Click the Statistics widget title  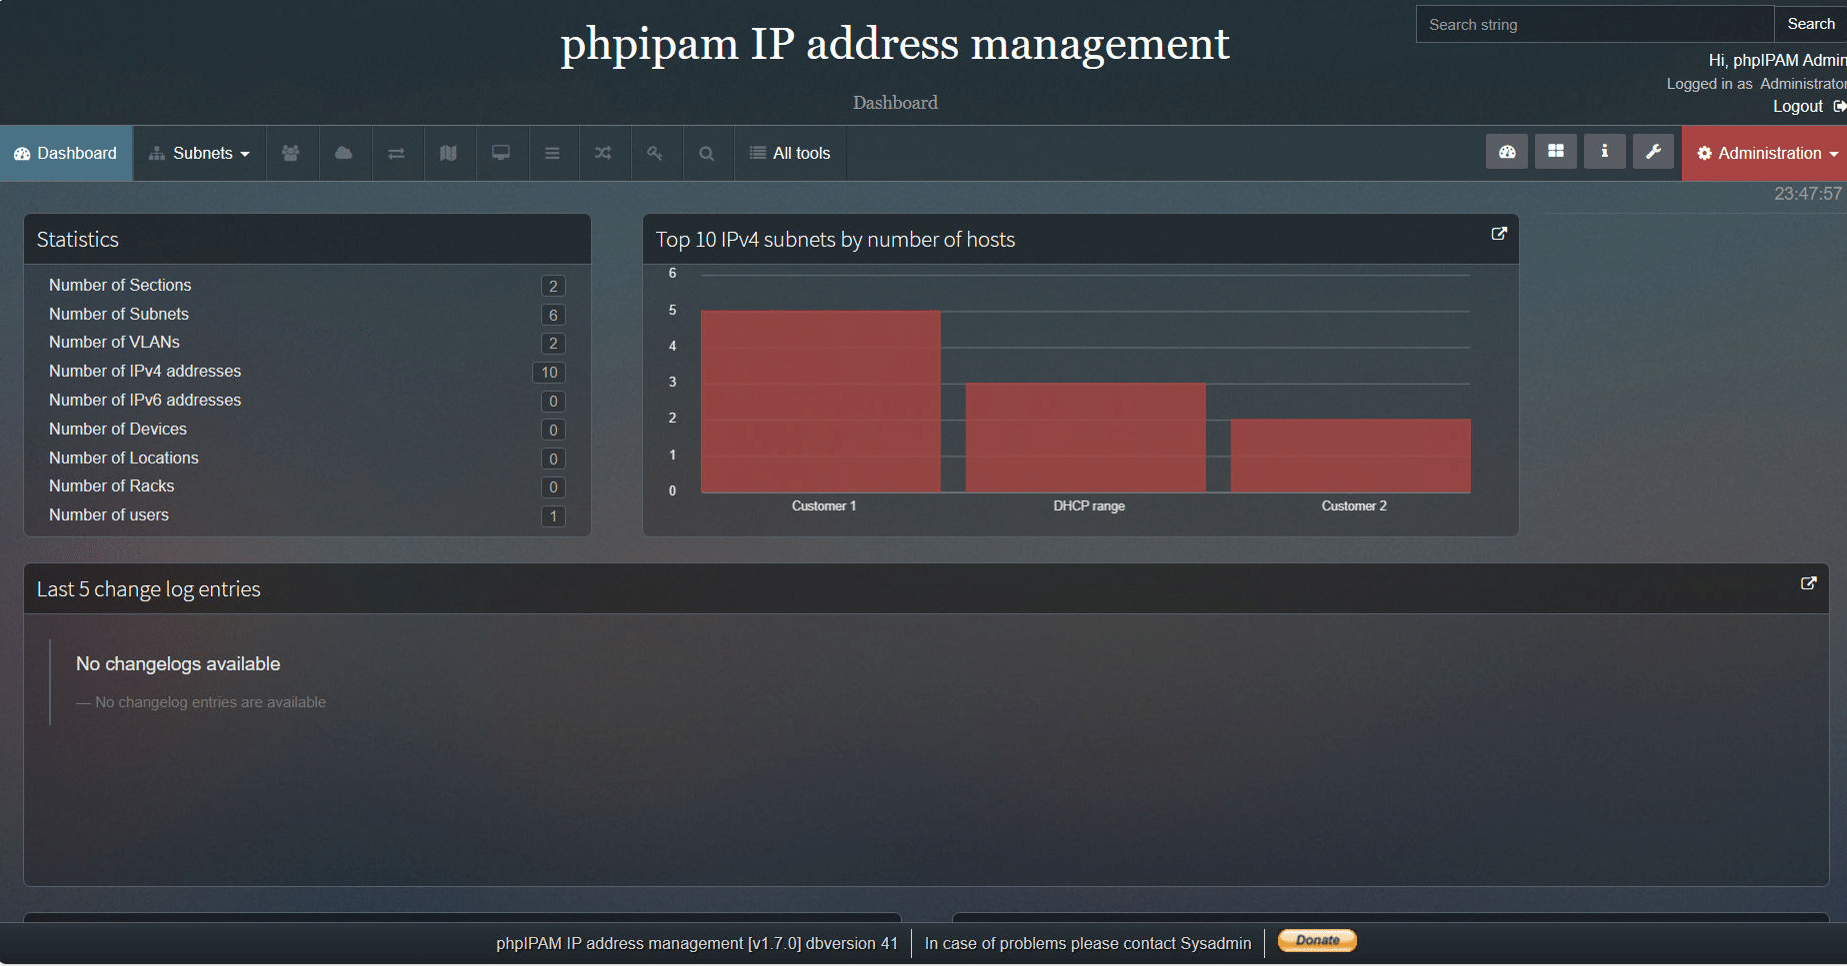(78, 240)
